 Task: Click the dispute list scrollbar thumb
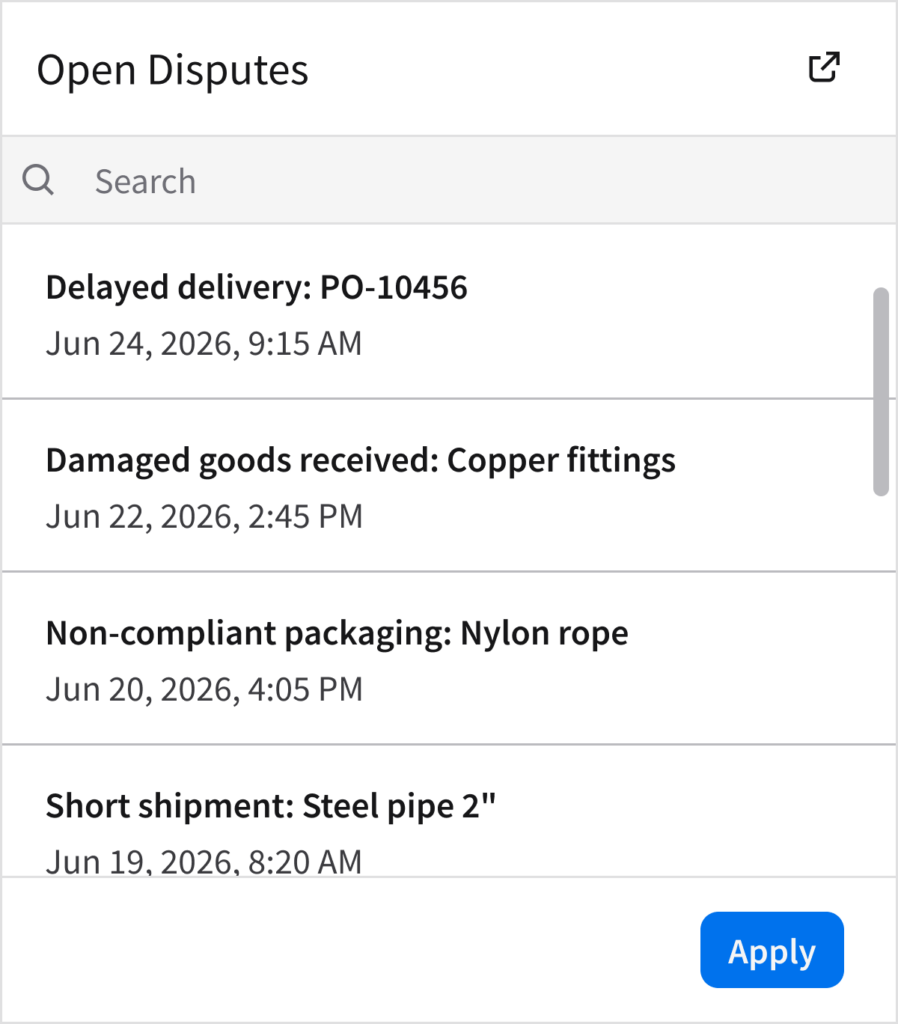click(880, 392)
